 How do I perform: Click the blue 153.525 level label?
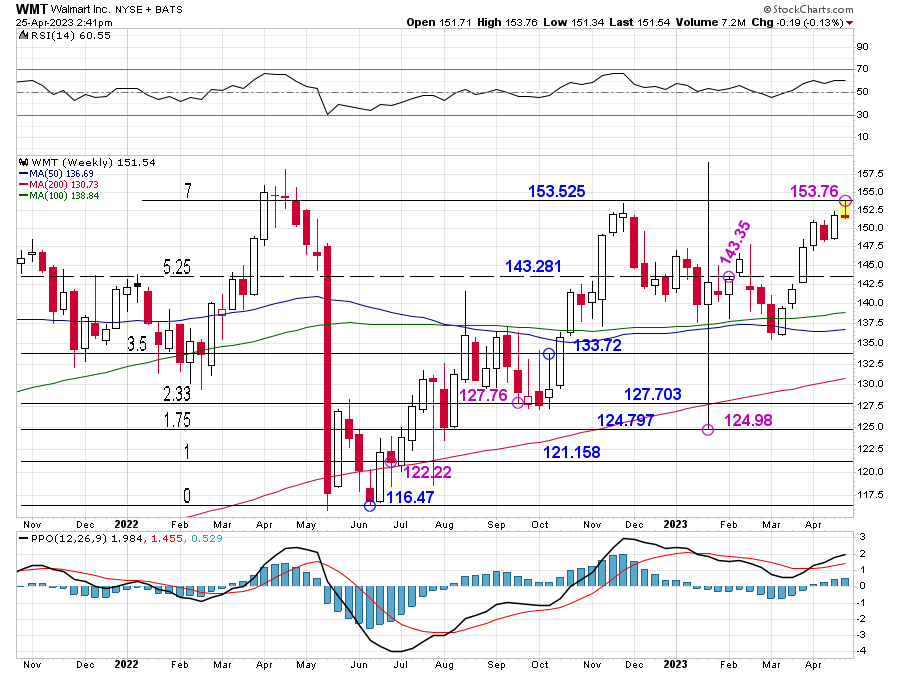(x=556, y=191)
